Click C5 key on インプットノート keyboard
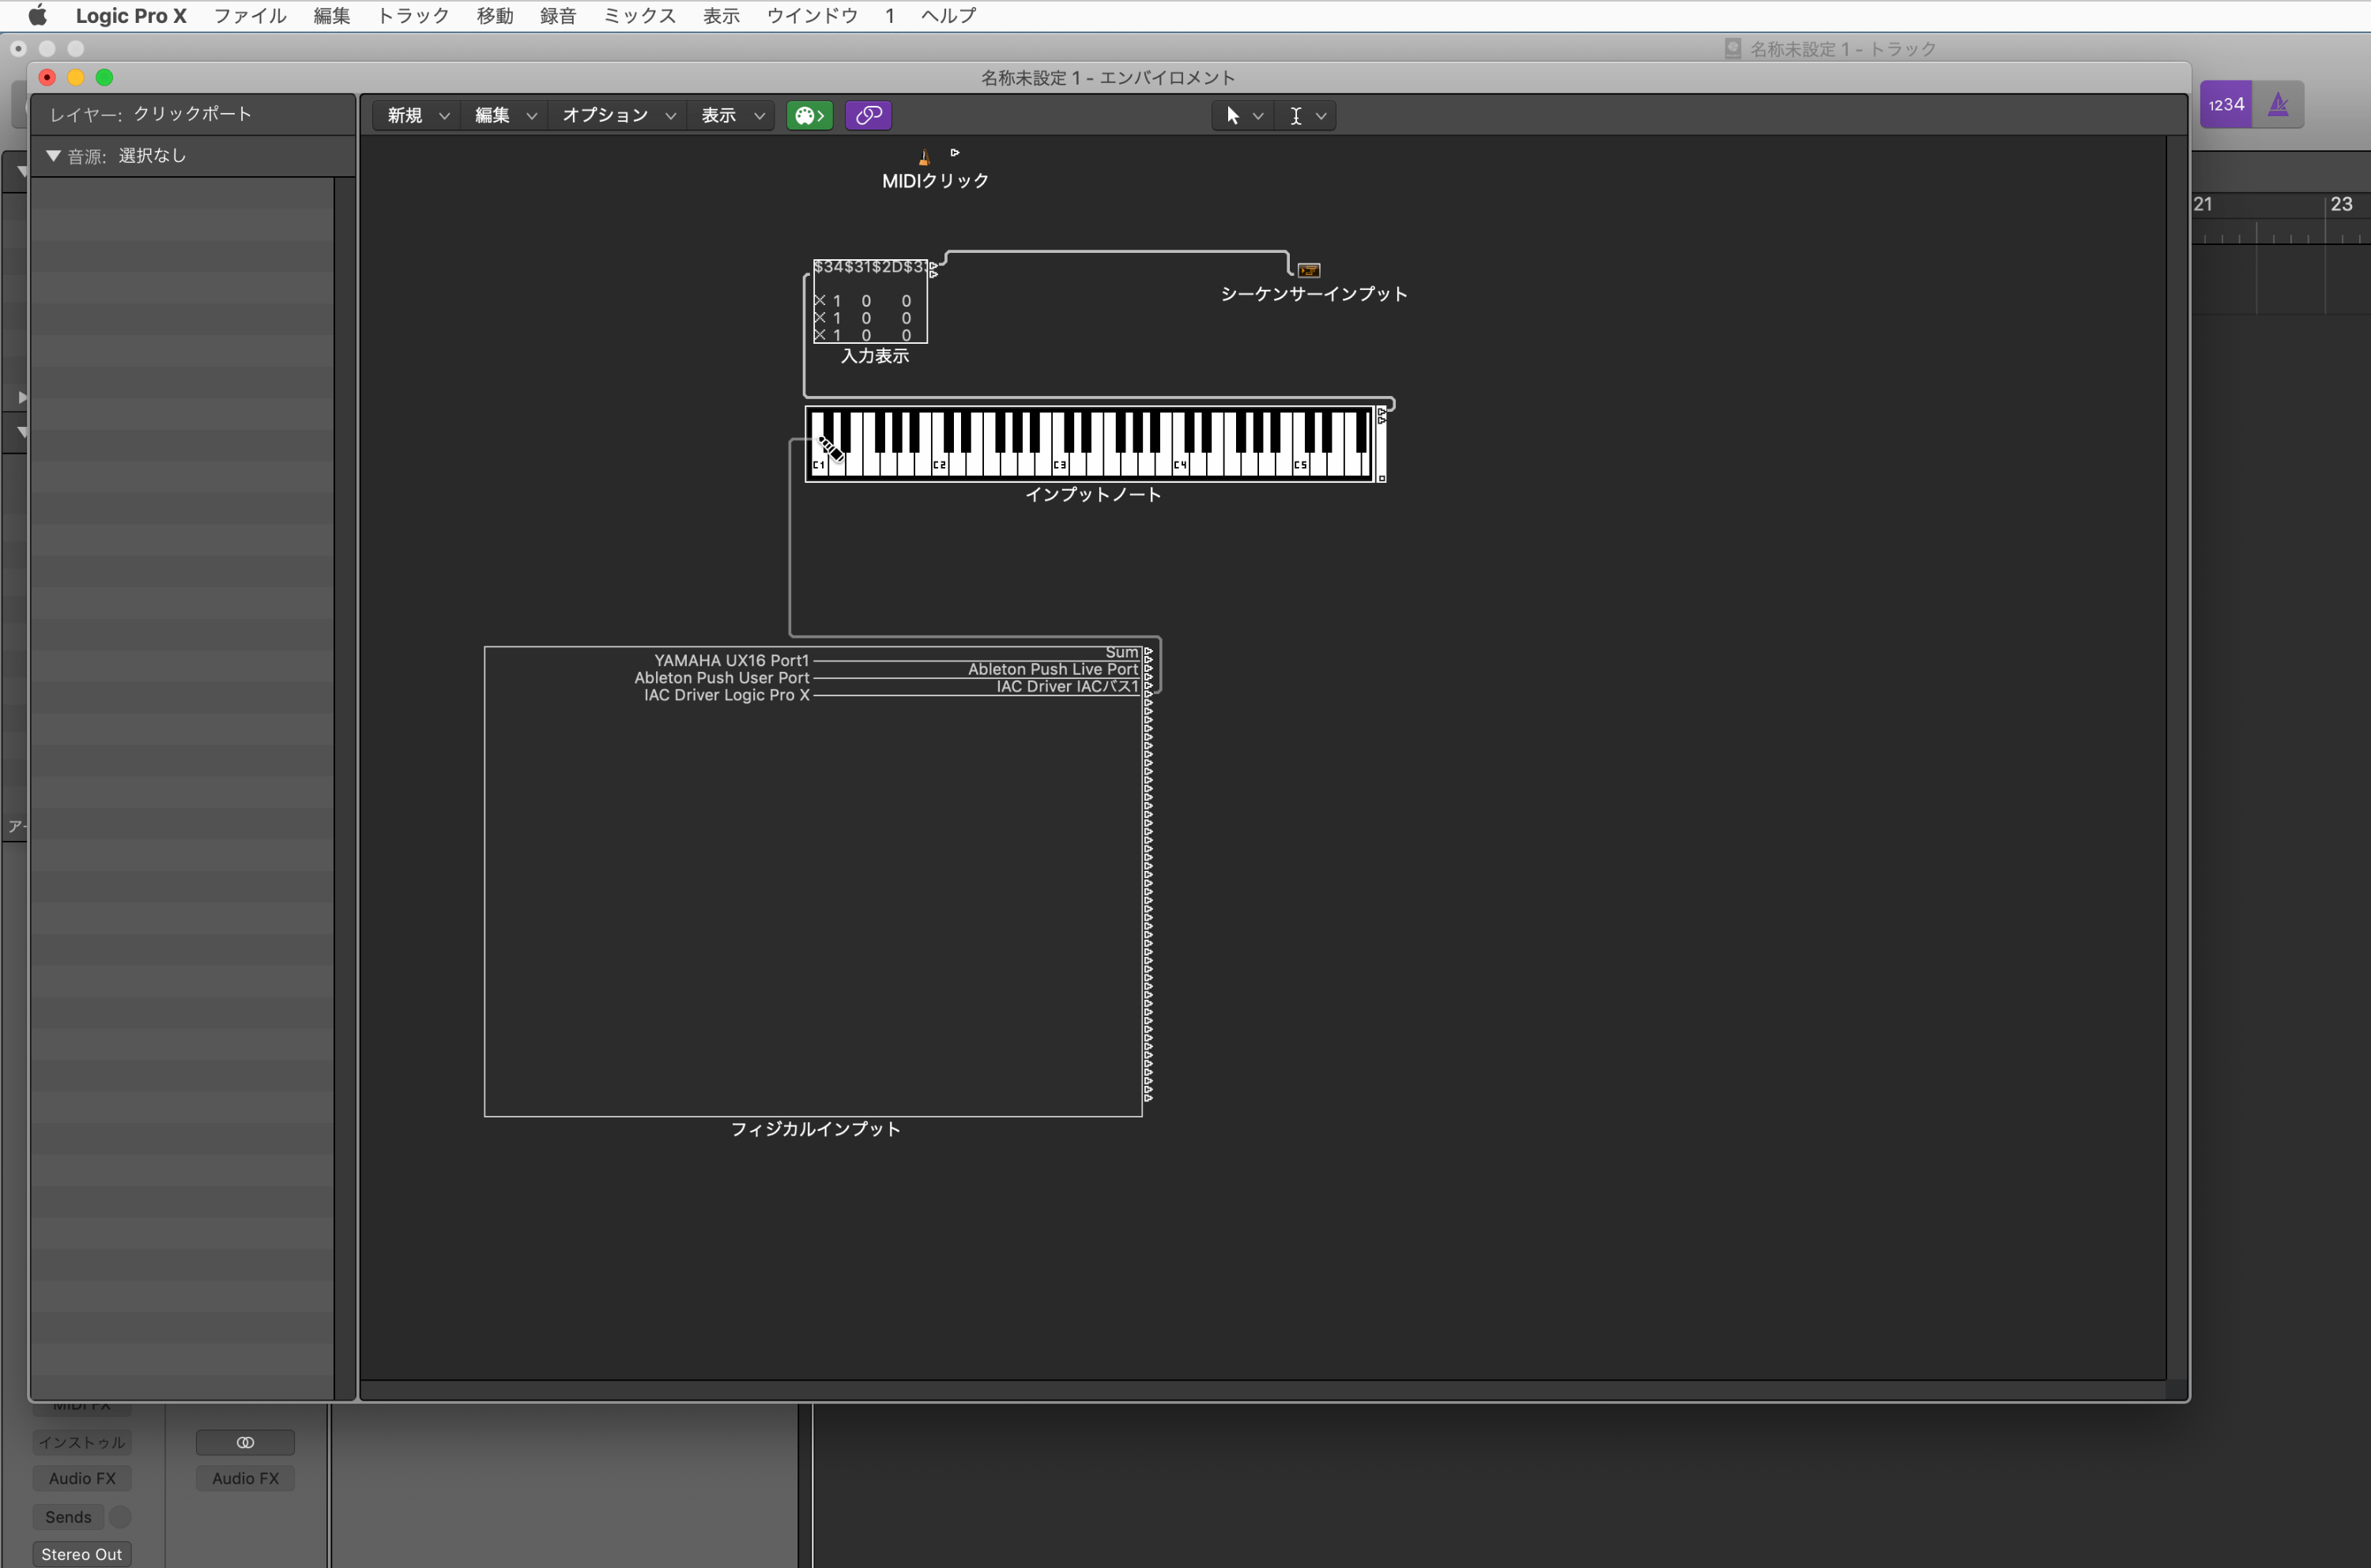This screenshot has width=2371, height=1568. [x=1300, y=464]
